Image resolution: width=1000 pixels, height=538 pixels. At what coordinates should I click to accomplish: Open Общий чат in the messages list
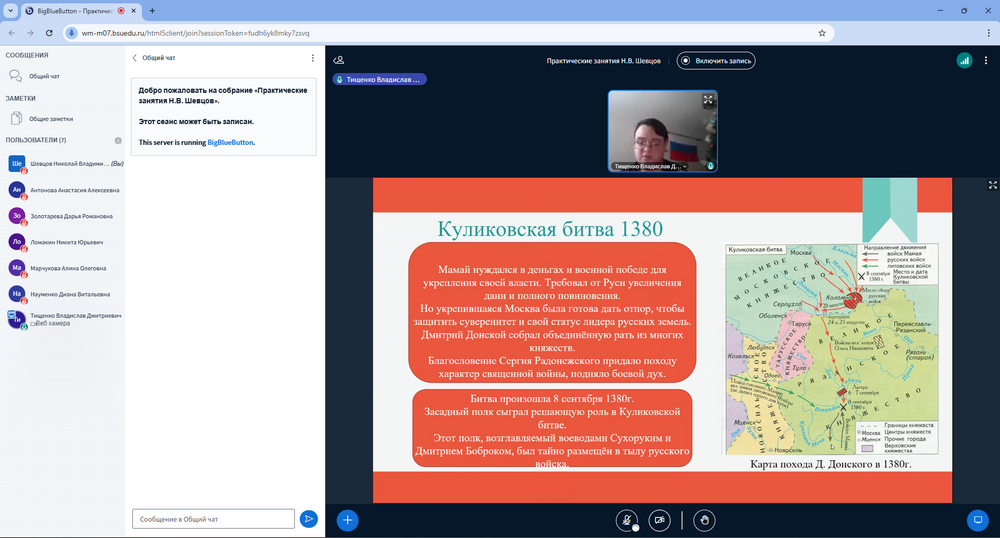pos(44,76)
